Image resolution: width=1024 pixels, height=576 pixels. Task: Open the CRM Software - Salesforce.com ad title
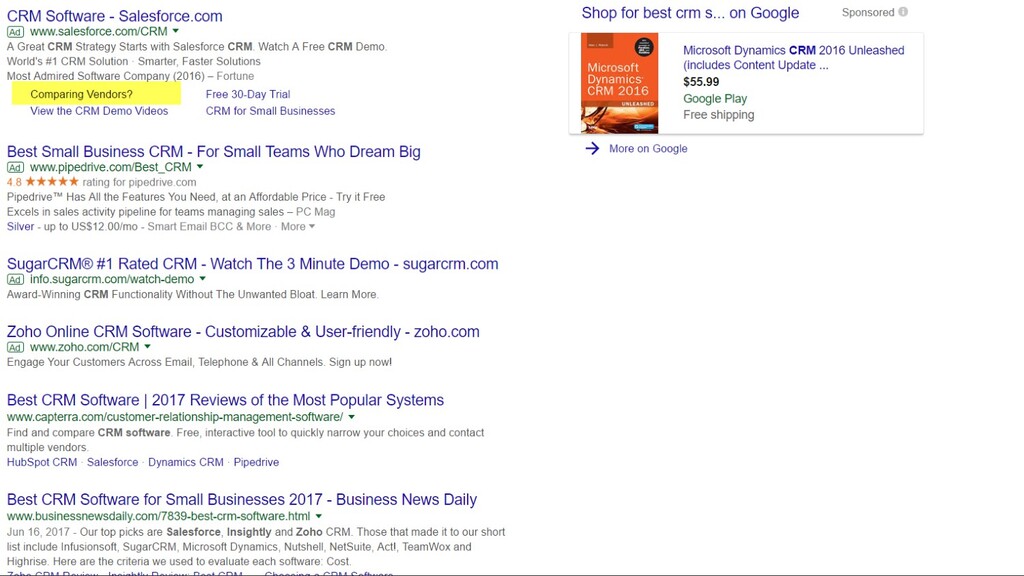(114, 16)
